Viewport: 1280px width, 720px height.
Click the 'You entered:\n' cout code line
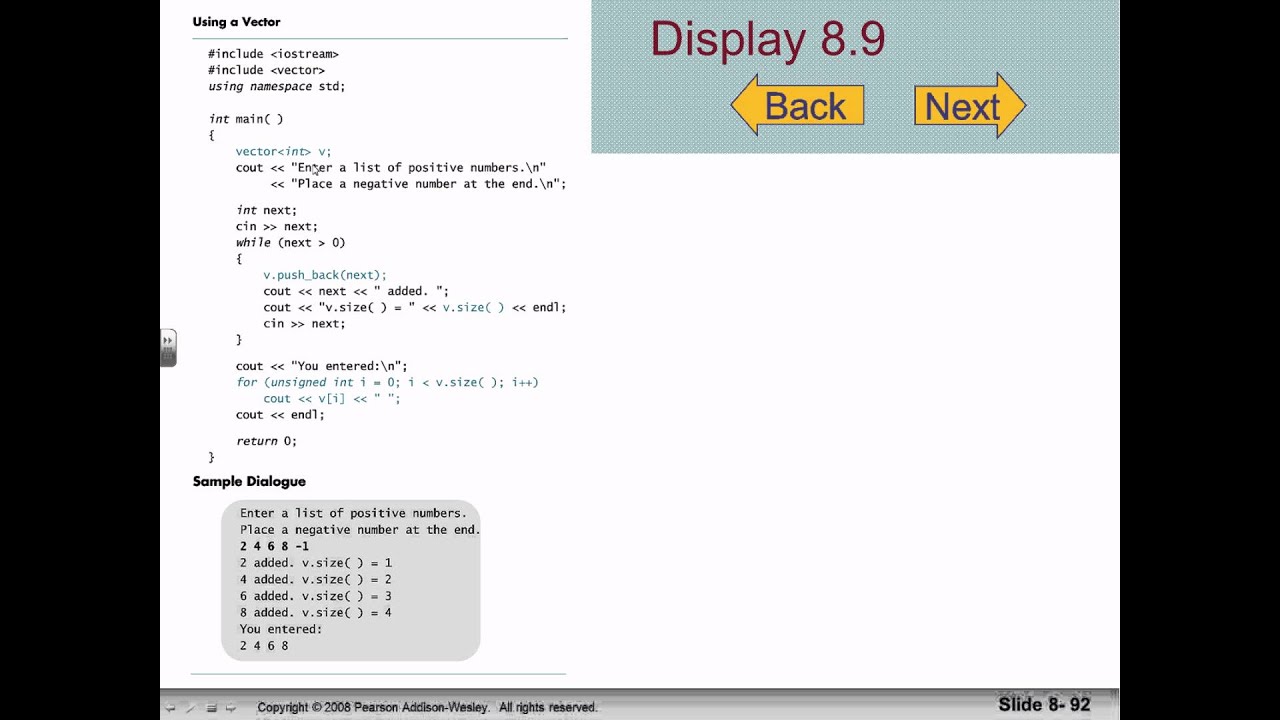point(321,366)
